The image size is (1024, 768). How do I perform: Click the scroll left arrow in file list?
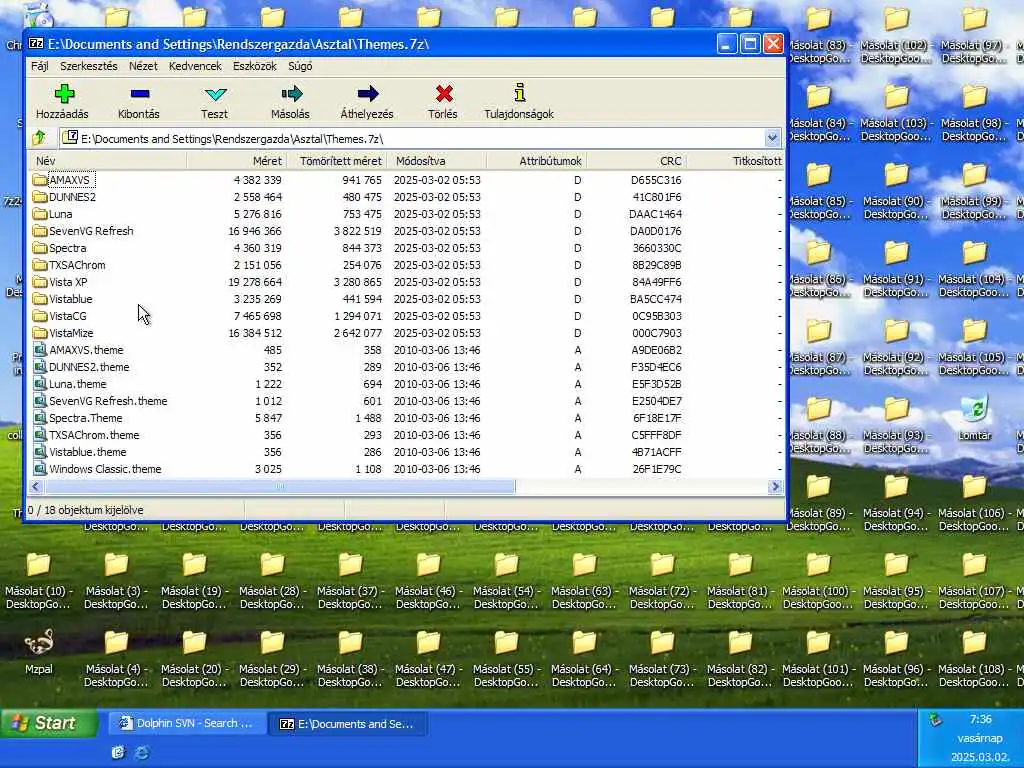(x=37, y=487)
